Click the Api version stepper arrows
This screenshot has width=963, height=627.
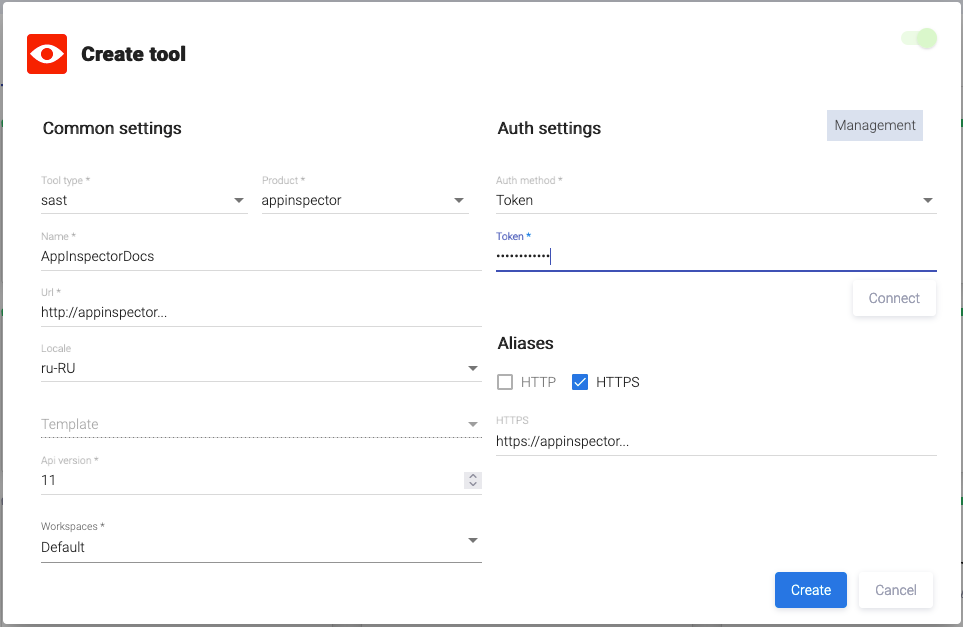tap(473, 480)
